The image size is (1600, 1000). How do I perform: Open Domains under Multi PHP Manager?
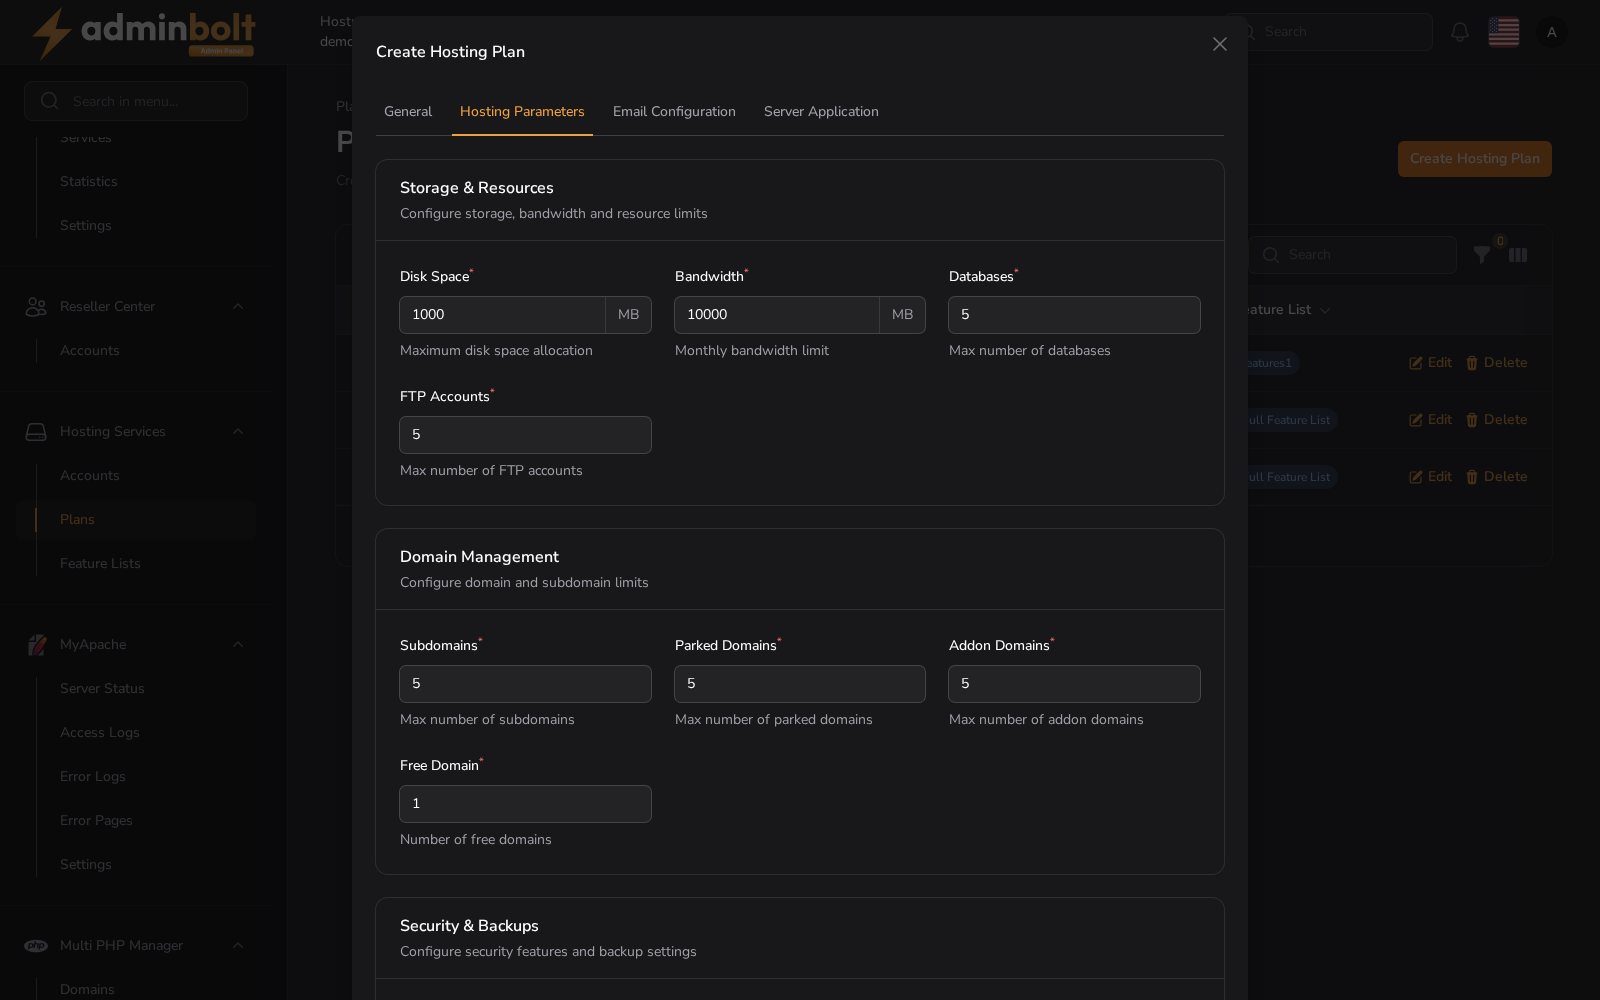point(87,990)
